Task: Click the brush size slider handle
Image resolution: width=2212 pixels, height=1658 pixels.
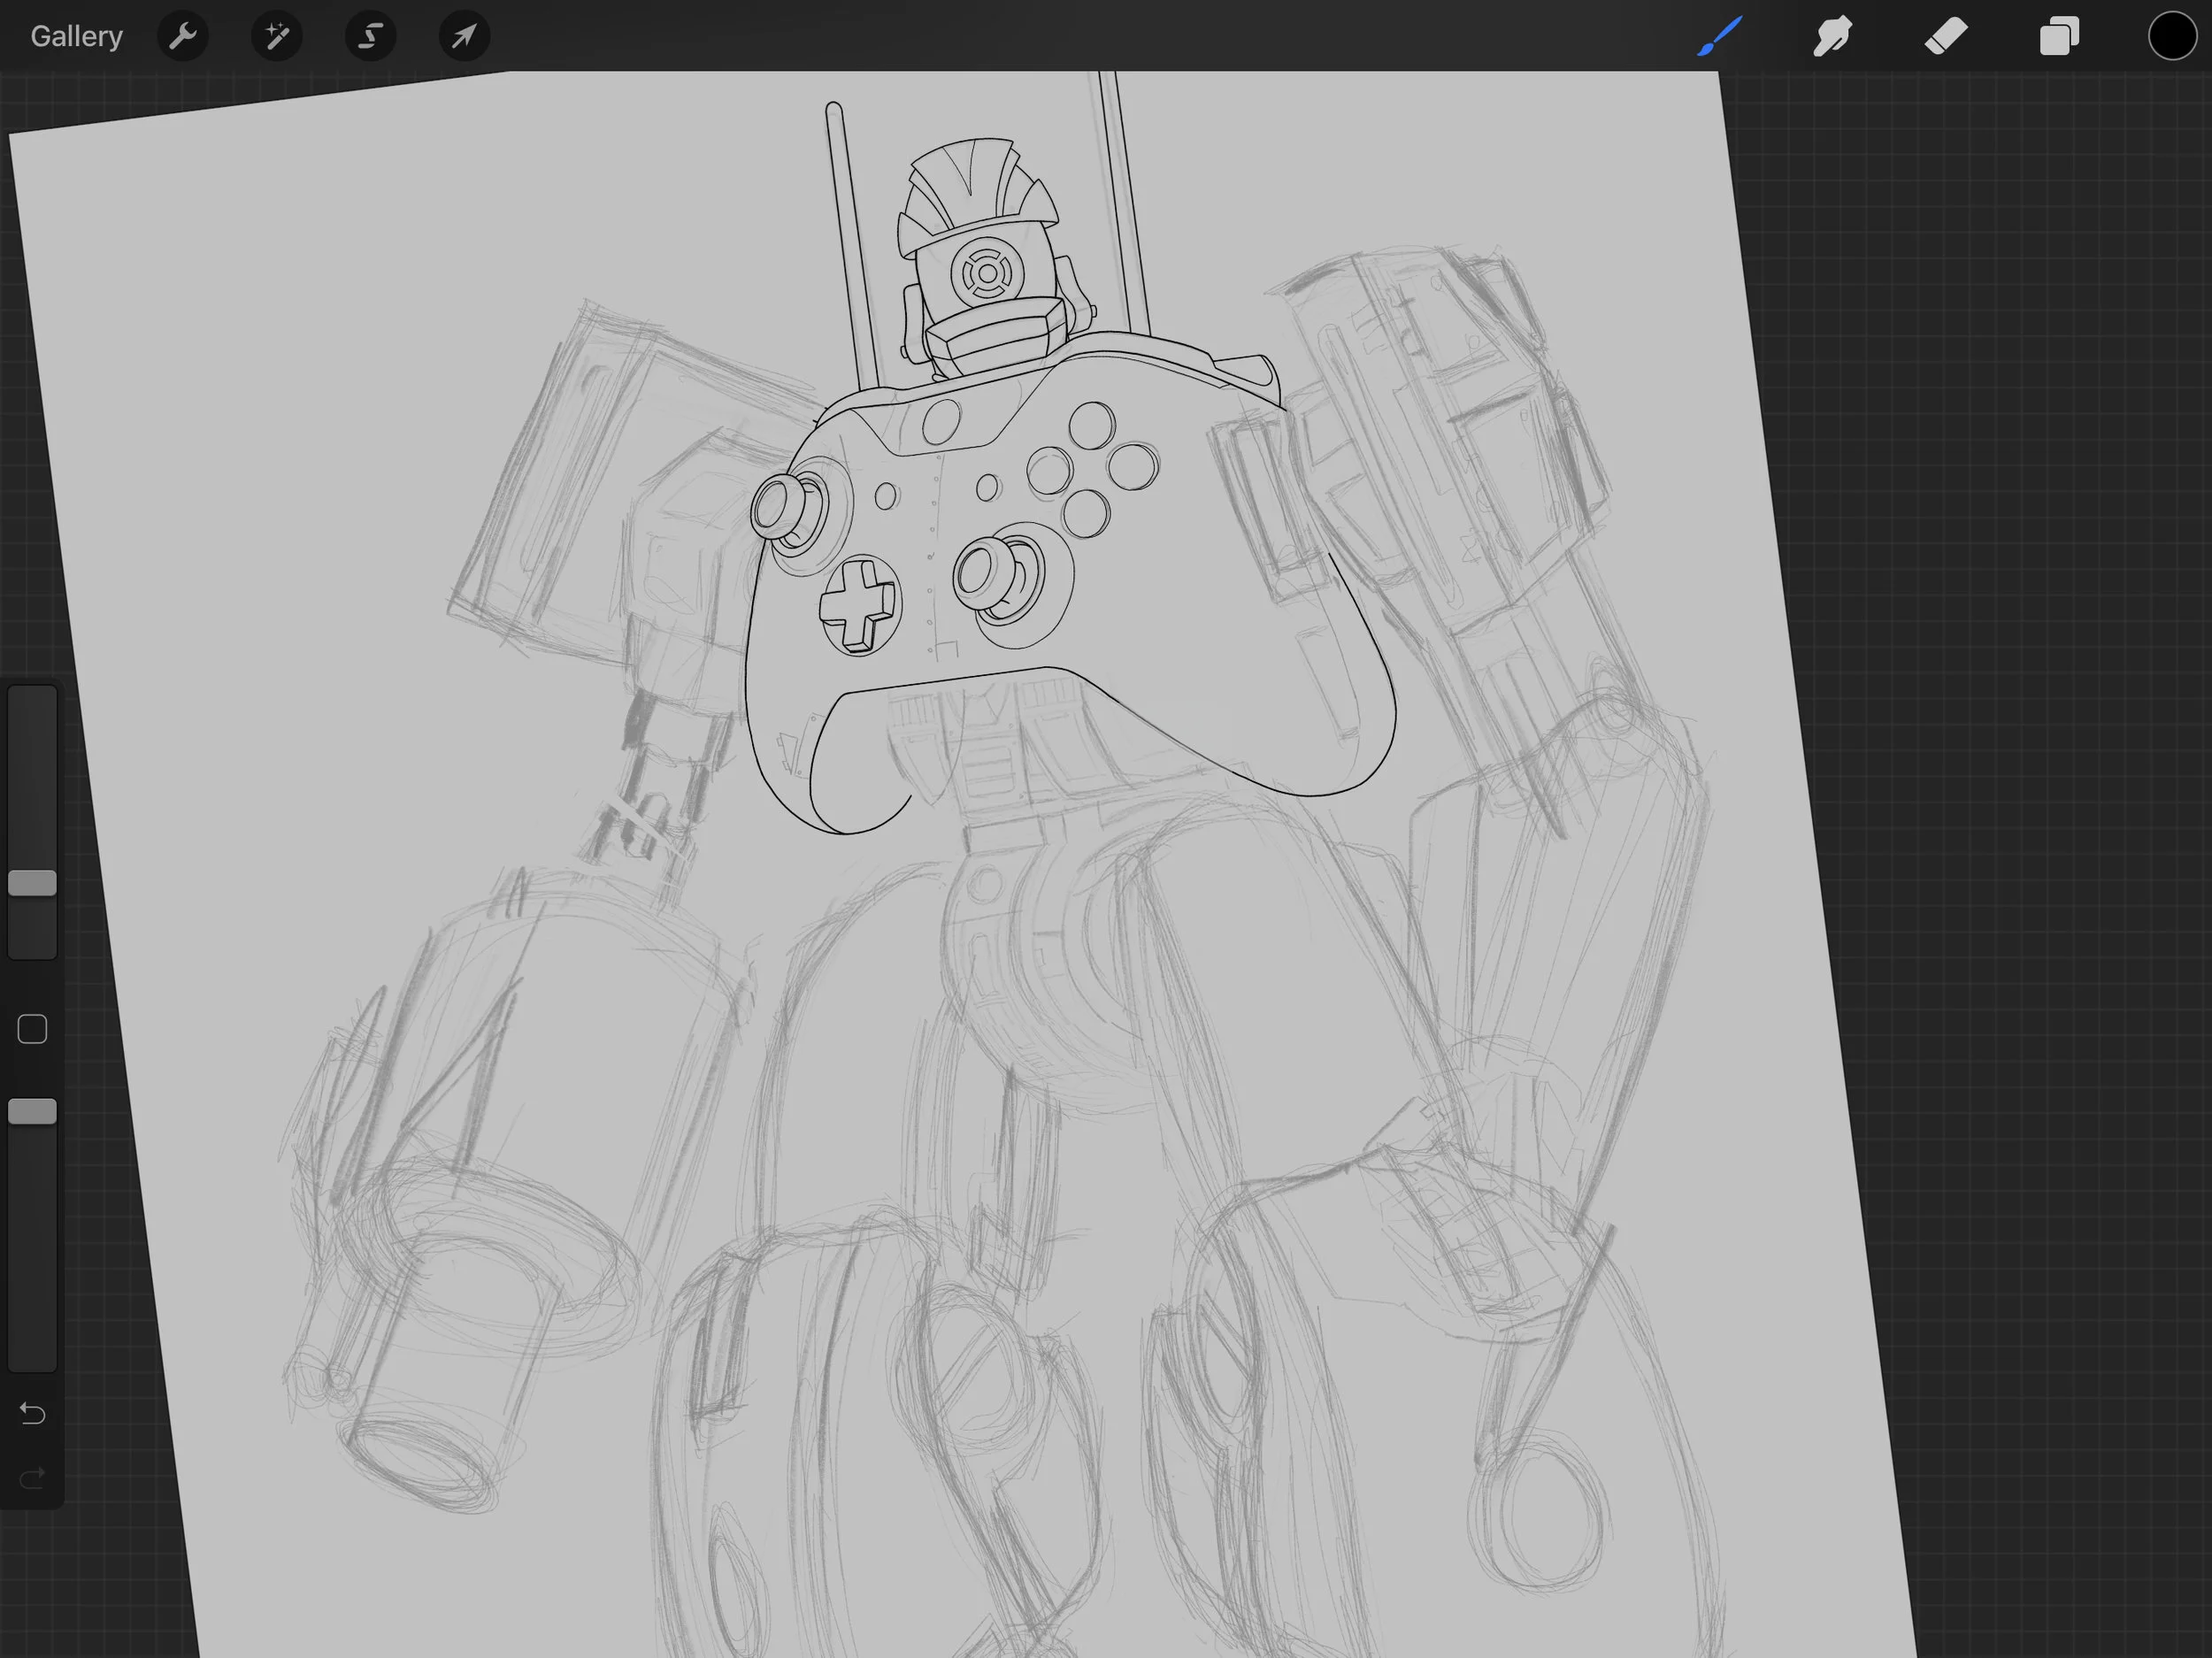Action: coord(32,883)
